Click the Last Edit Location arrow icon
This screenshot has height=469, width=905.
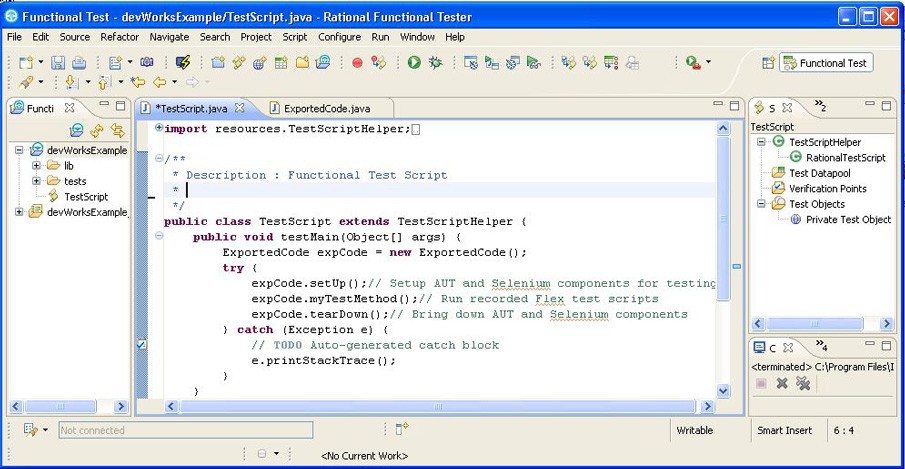138,82
